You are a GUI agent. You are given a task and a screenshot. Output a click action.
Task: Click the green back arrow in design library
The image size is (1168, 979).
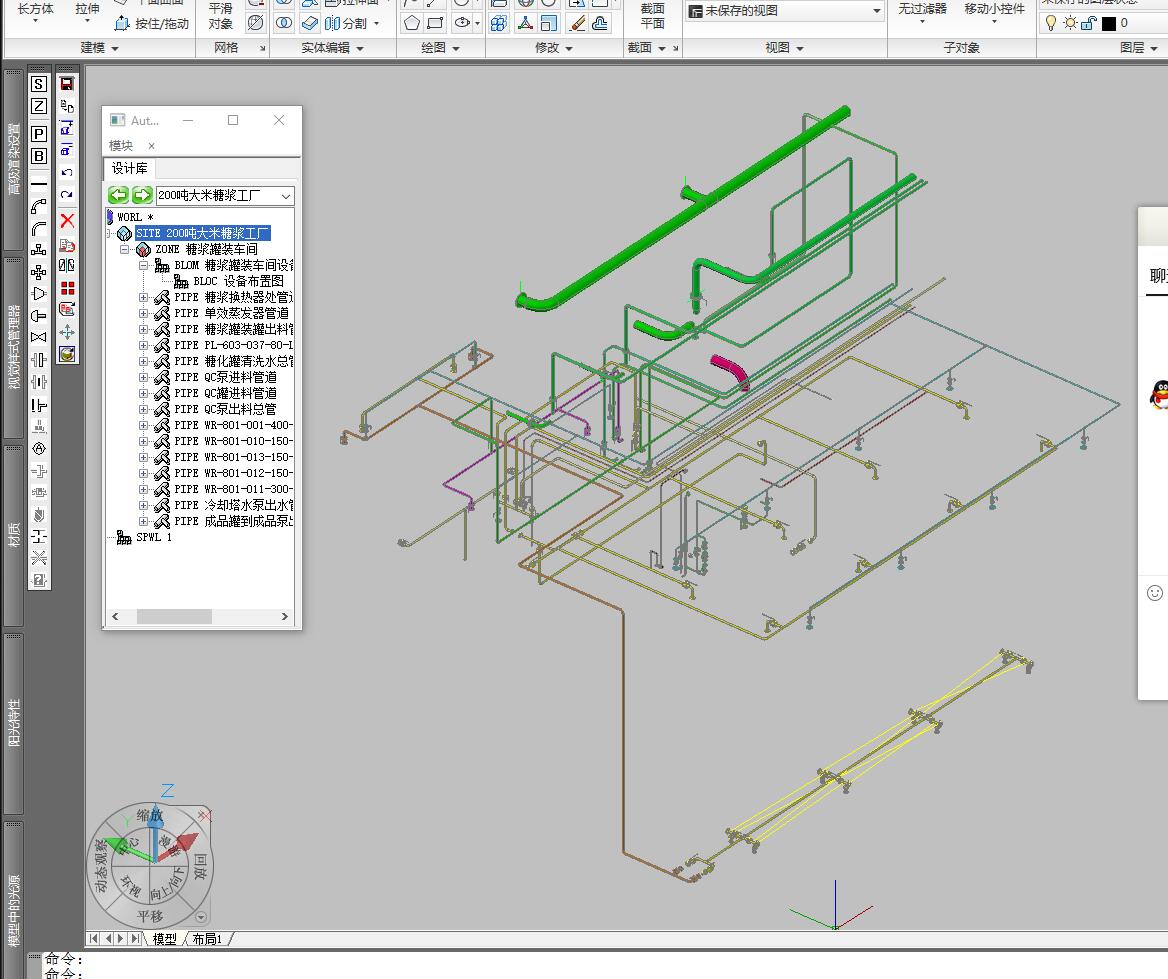tap(118, 196)
